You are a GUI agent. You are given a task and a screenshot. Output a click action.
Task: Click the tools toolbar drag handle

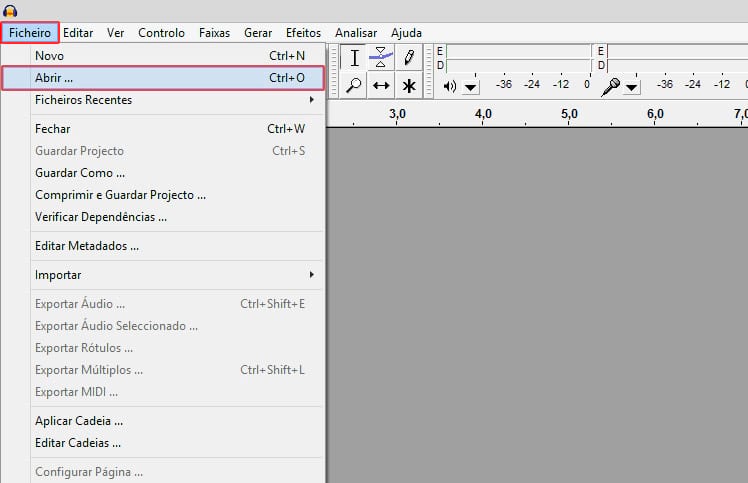pos(334,72)
